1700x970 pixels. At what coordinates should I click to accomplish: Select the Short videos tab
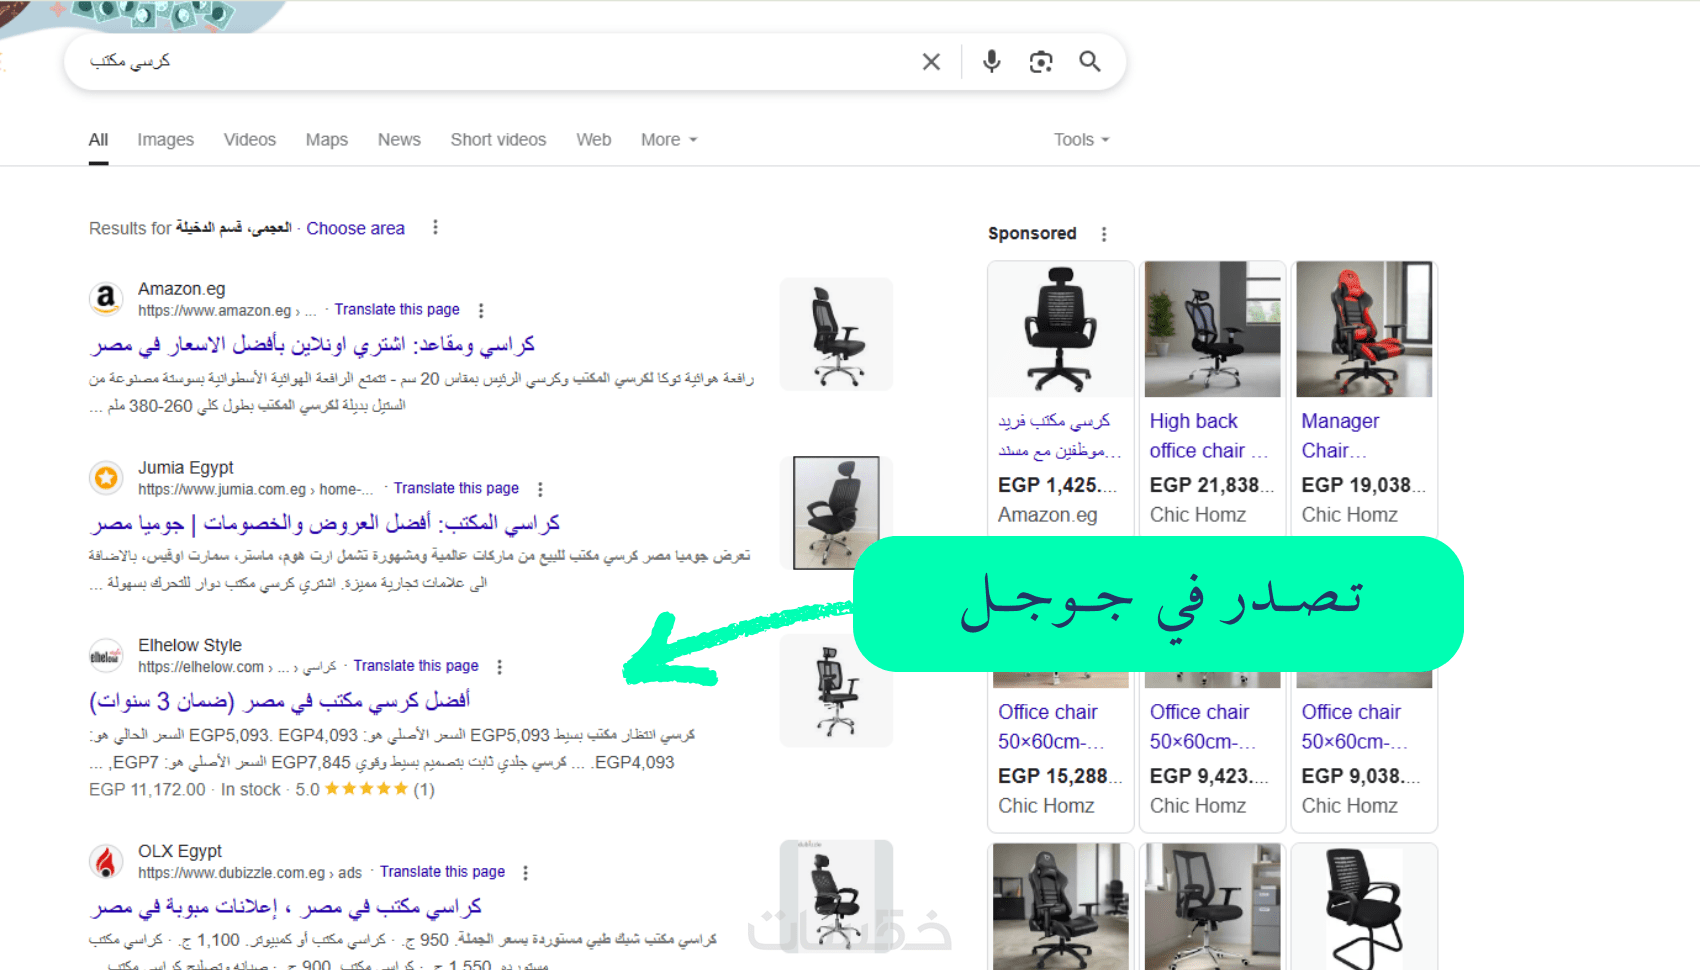[x=498, y=140]
